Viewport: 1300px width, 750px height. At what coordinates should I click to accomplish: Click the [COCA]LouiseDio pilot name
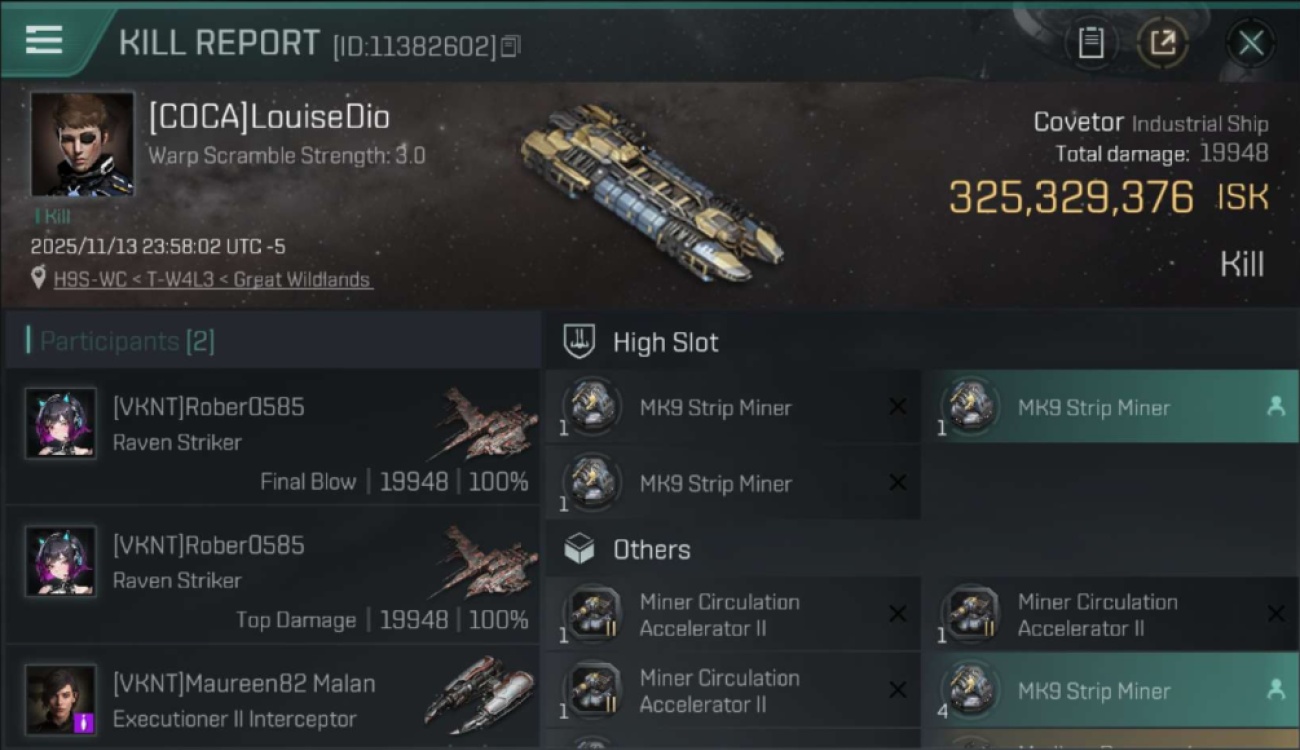coord(269,117)
